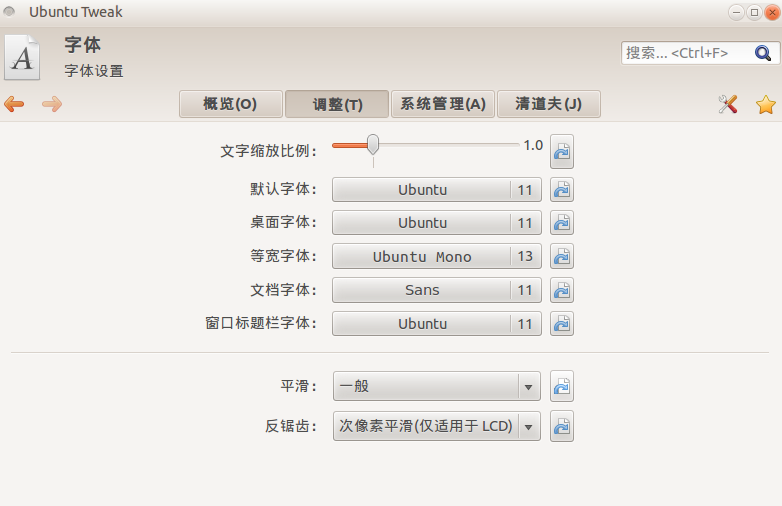This screenshot has width=782, height=506.
Task: Reset the 默认字体 default font setting
Action: 562,190
